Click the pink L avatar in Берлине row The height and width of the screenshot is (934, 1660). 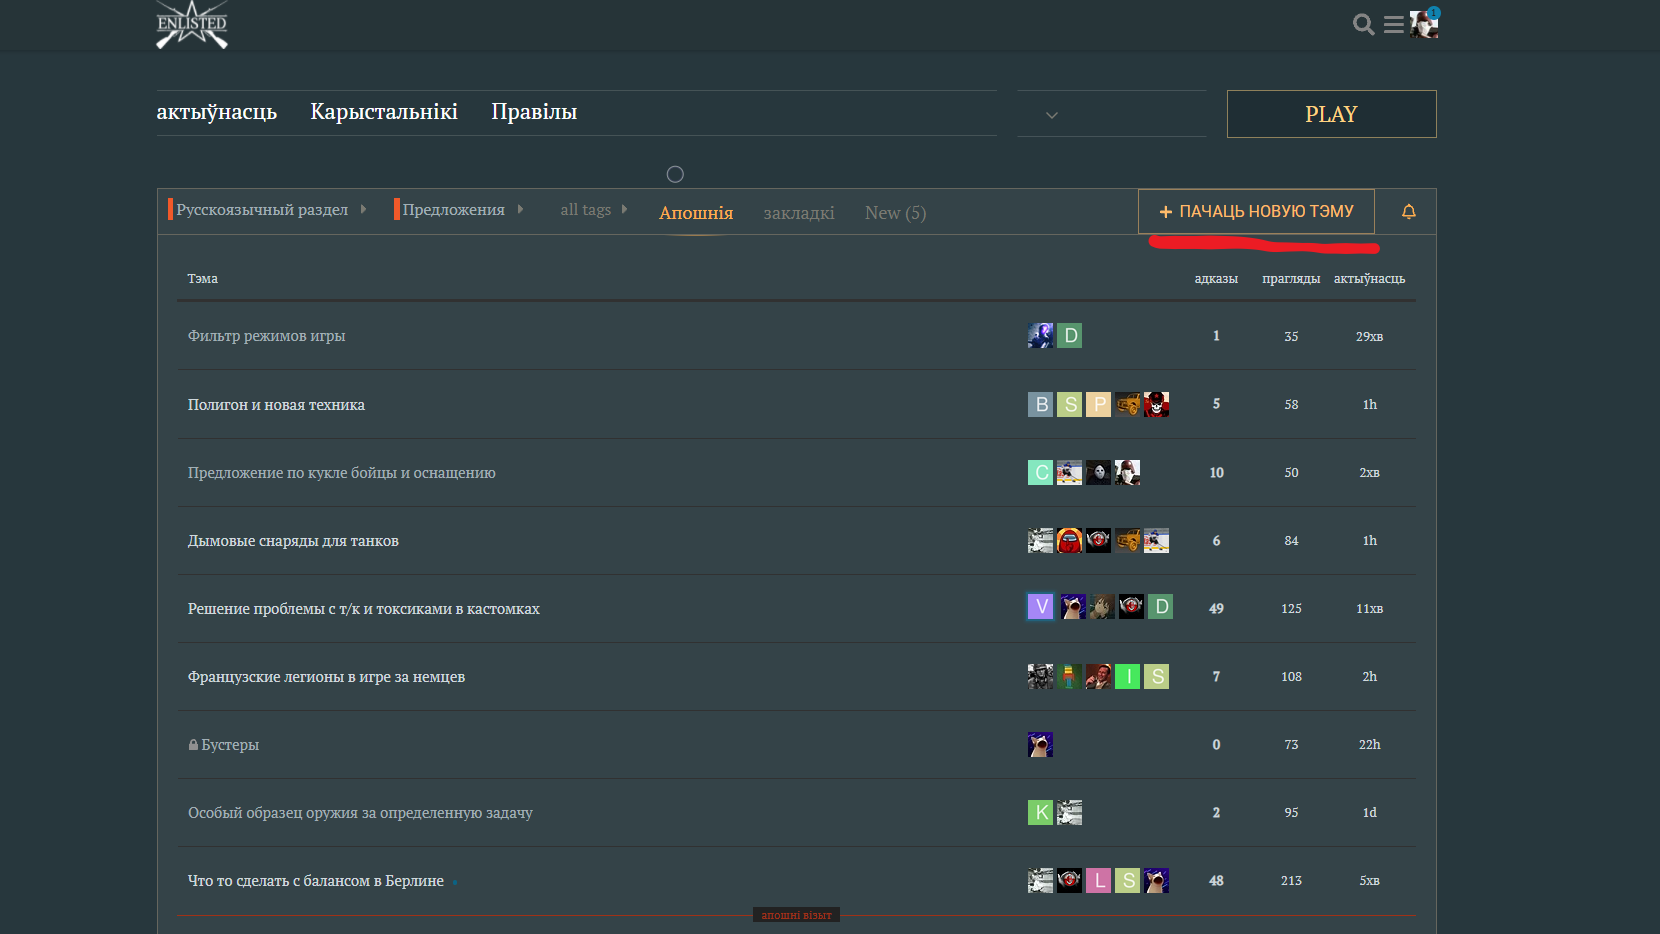pyautogui.click(x=1099, y=881)
